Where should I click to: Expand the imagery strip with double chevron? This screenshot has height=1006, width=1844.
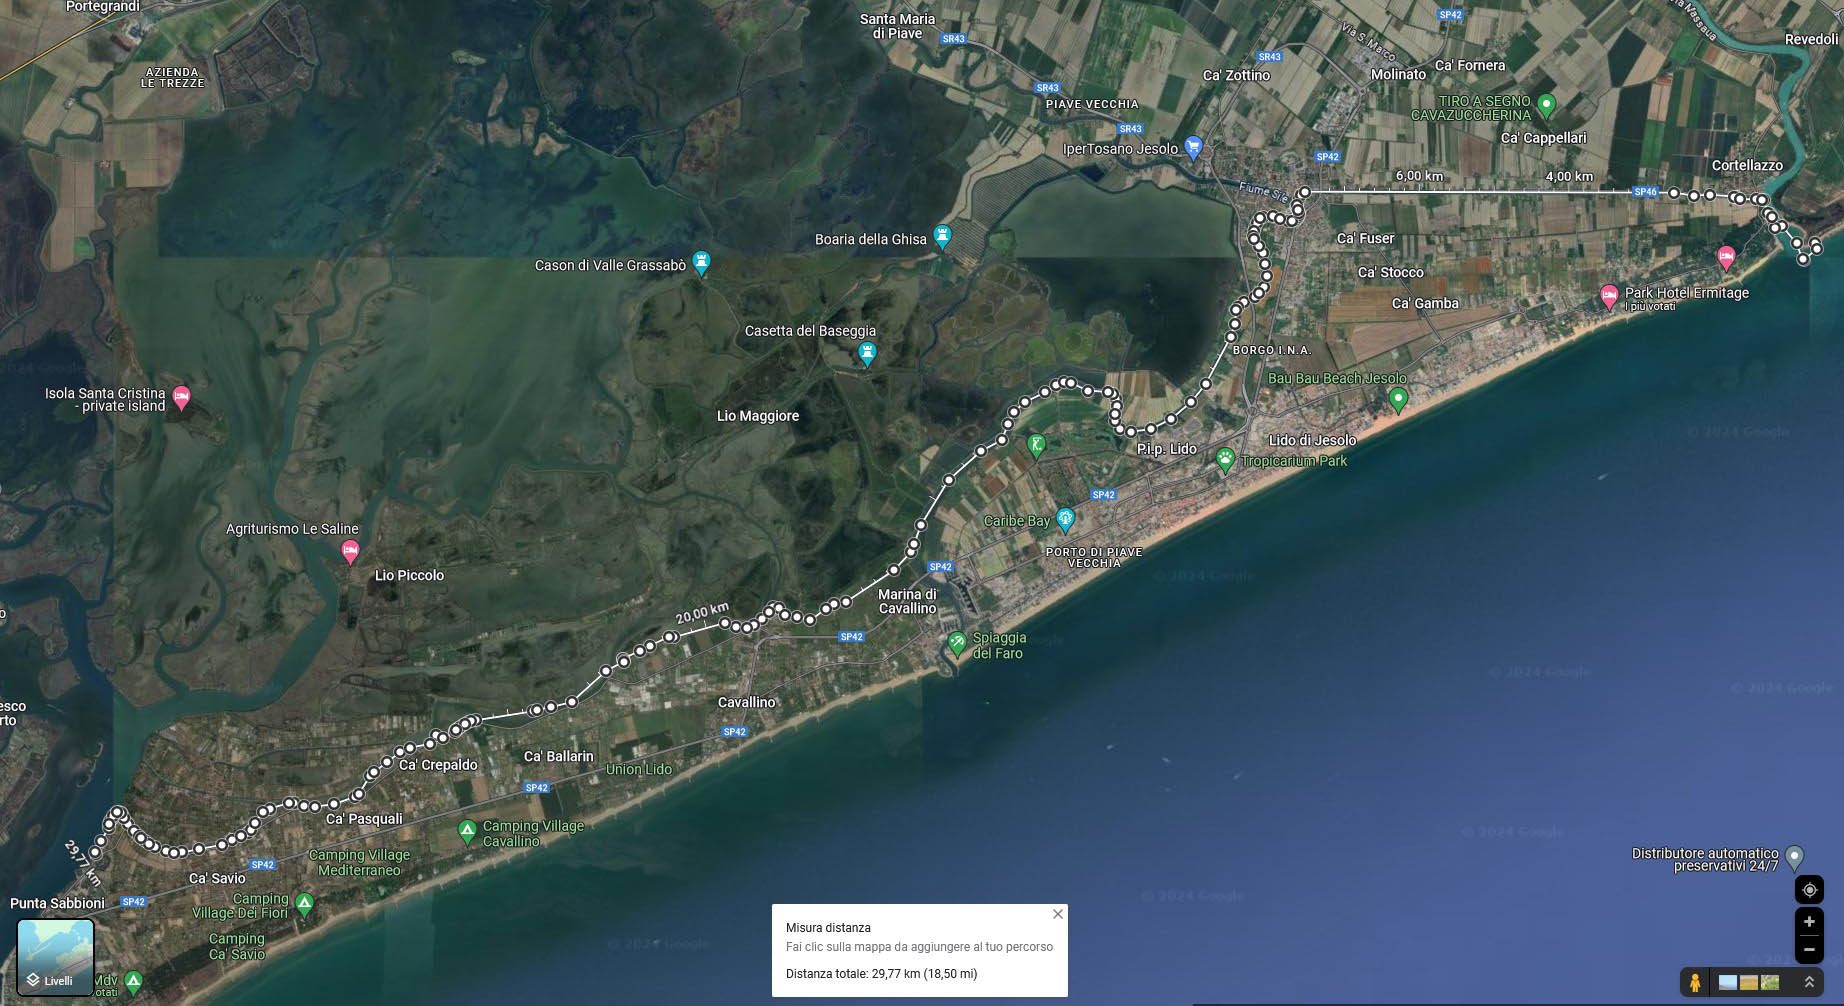tap(1809, 983)
